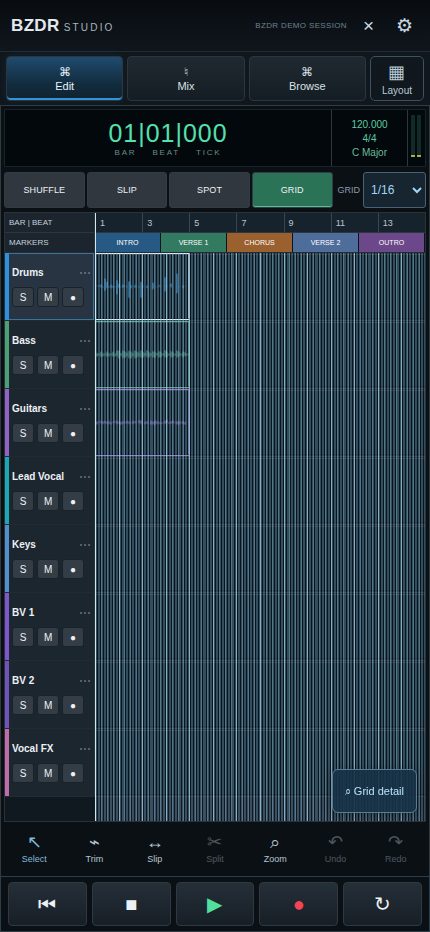Click the 120.000 tempo value
Viewport: 430px width, 932px height.
coord(369,124)
